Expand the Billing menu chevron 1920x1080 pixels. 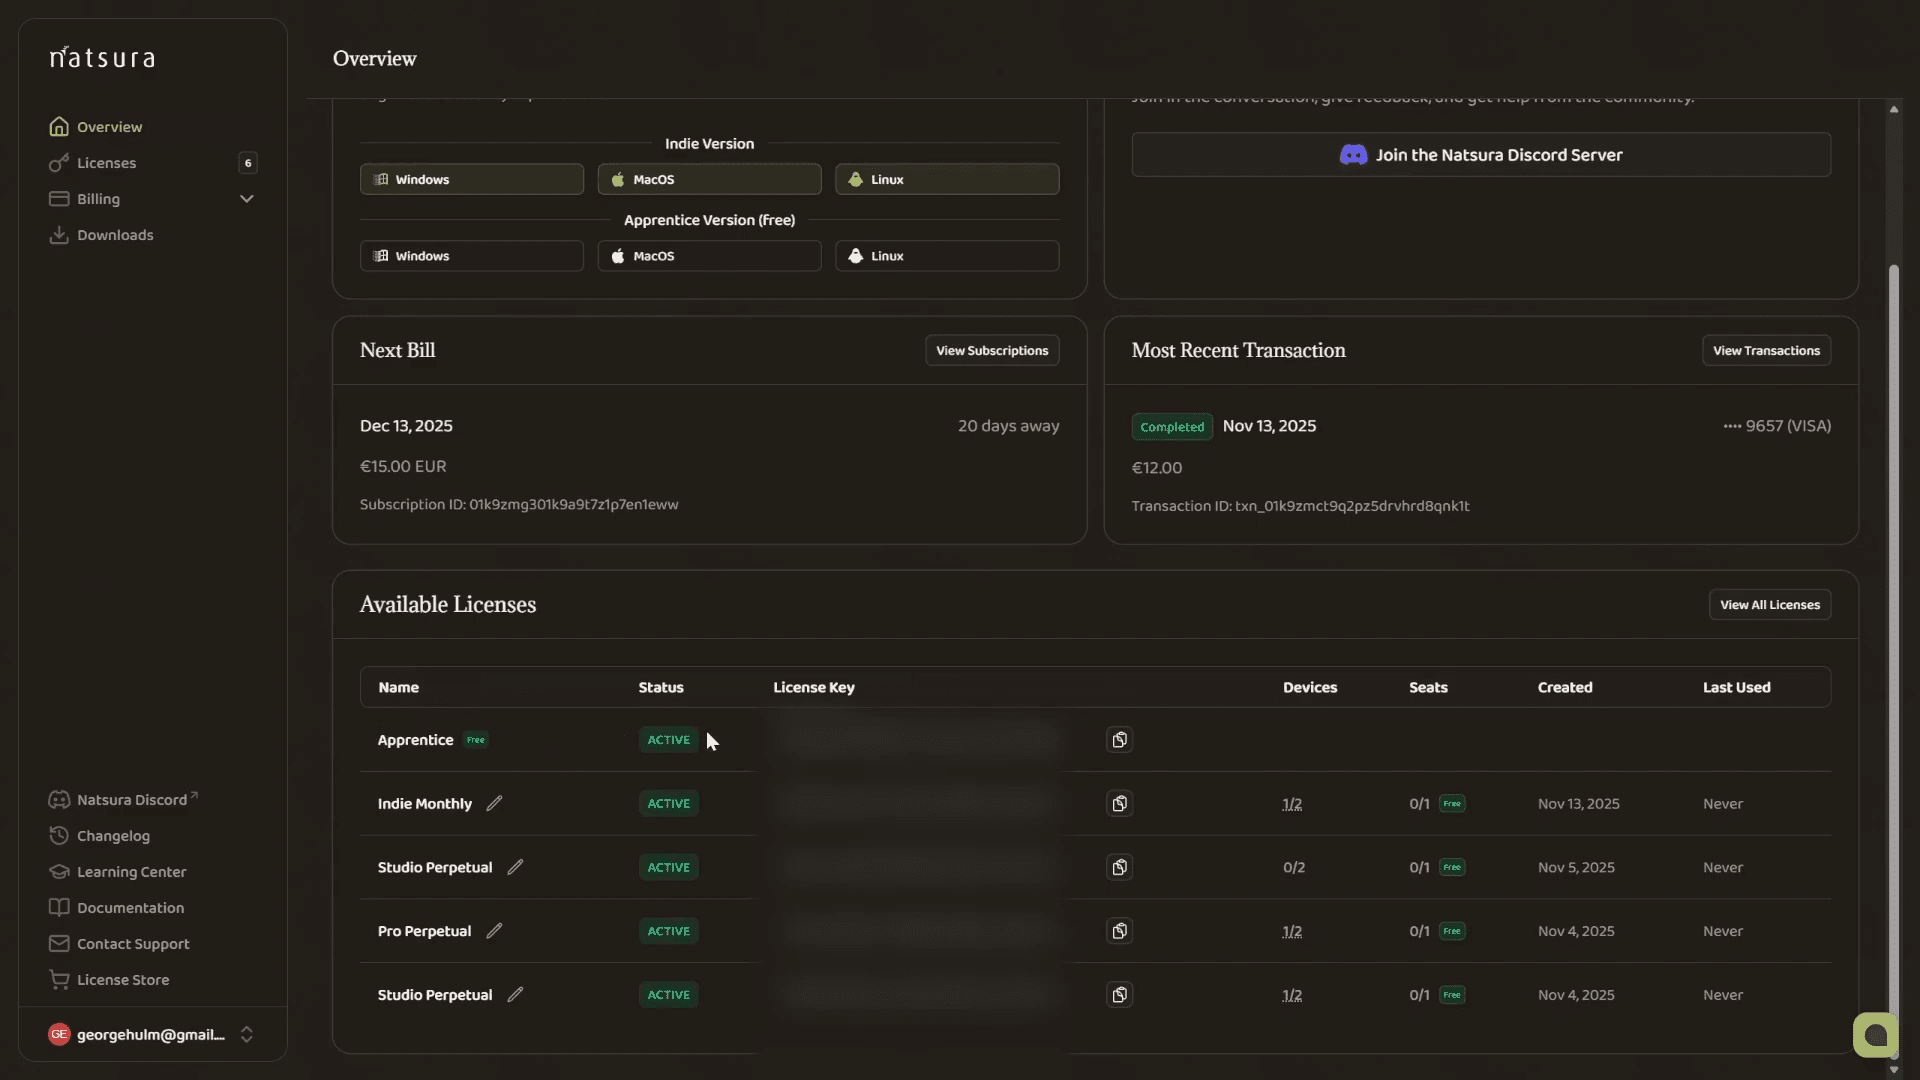(247, 199)
